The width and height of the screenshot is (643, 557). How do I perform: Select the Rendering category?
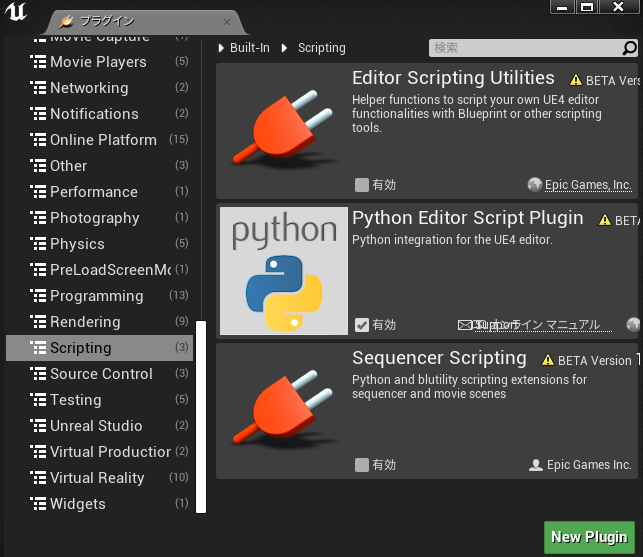click(85, 322)
